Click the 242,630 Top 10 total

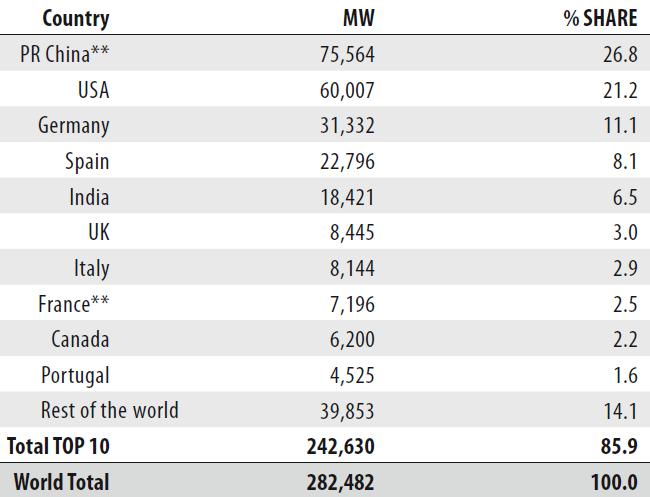pyautogui.click(x=340, y=447)
